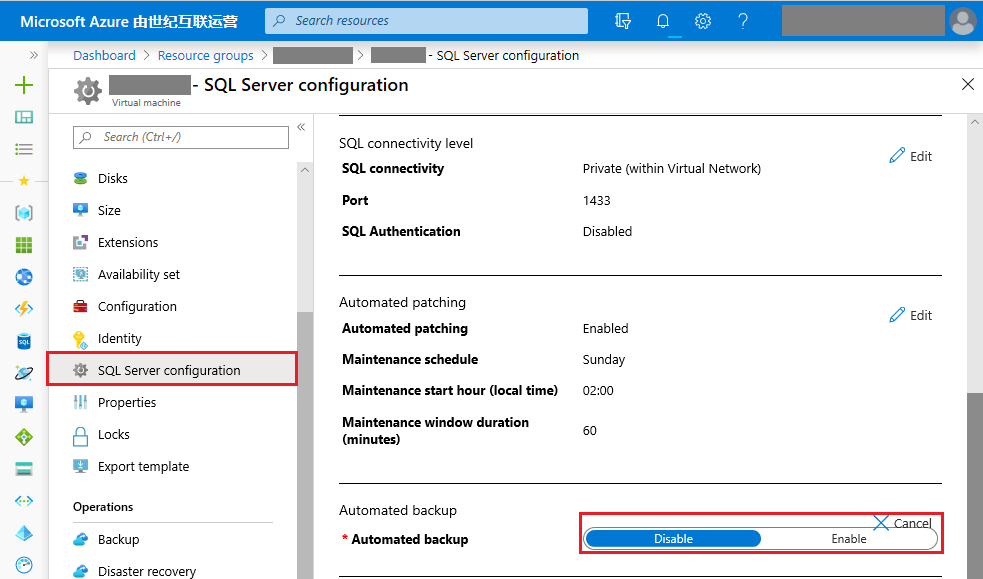The width and height of the screenshot is (983, 579).
Task: Open the help question mark icon
Action: click(x=743, y=20)
